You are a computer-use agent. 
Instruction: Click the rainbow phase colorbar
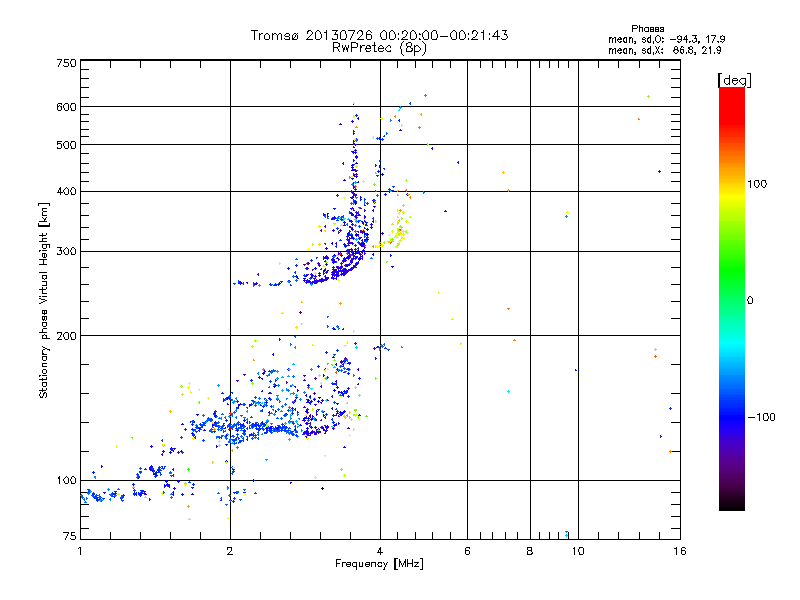point(732,298)
